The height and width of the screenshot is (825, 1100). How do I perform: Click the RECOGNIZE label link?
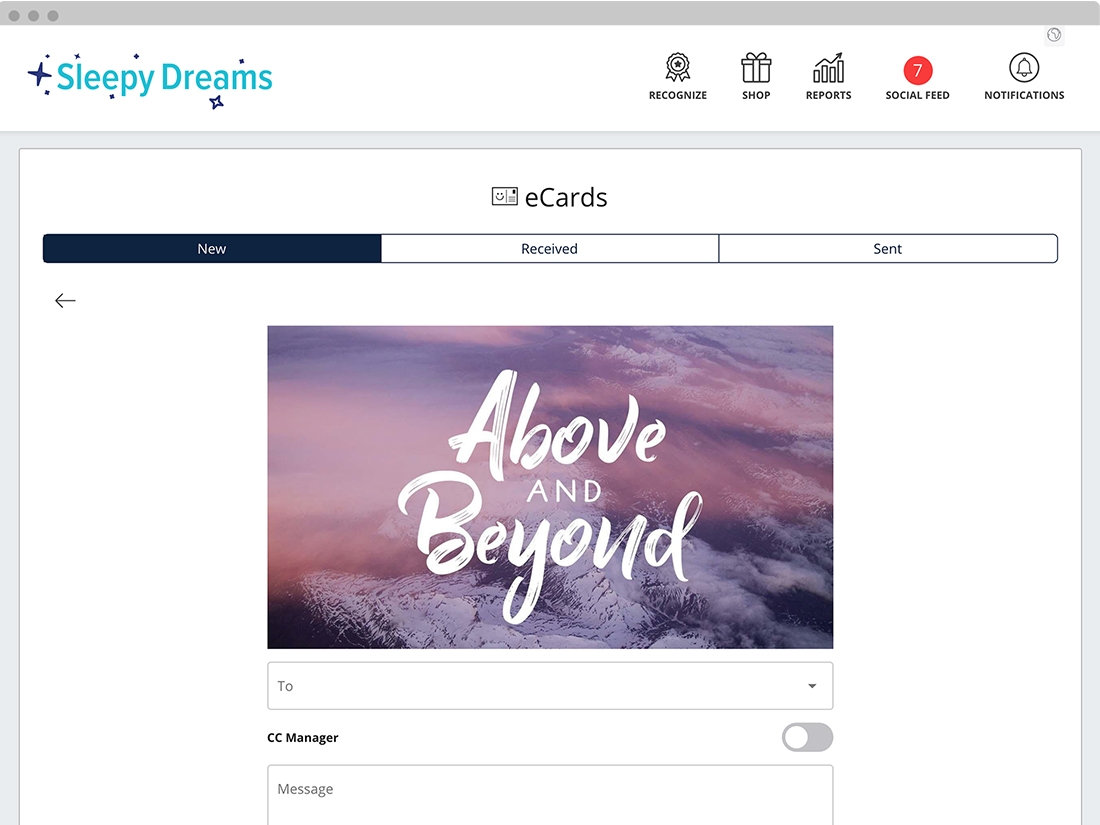[x=678, y=95]
